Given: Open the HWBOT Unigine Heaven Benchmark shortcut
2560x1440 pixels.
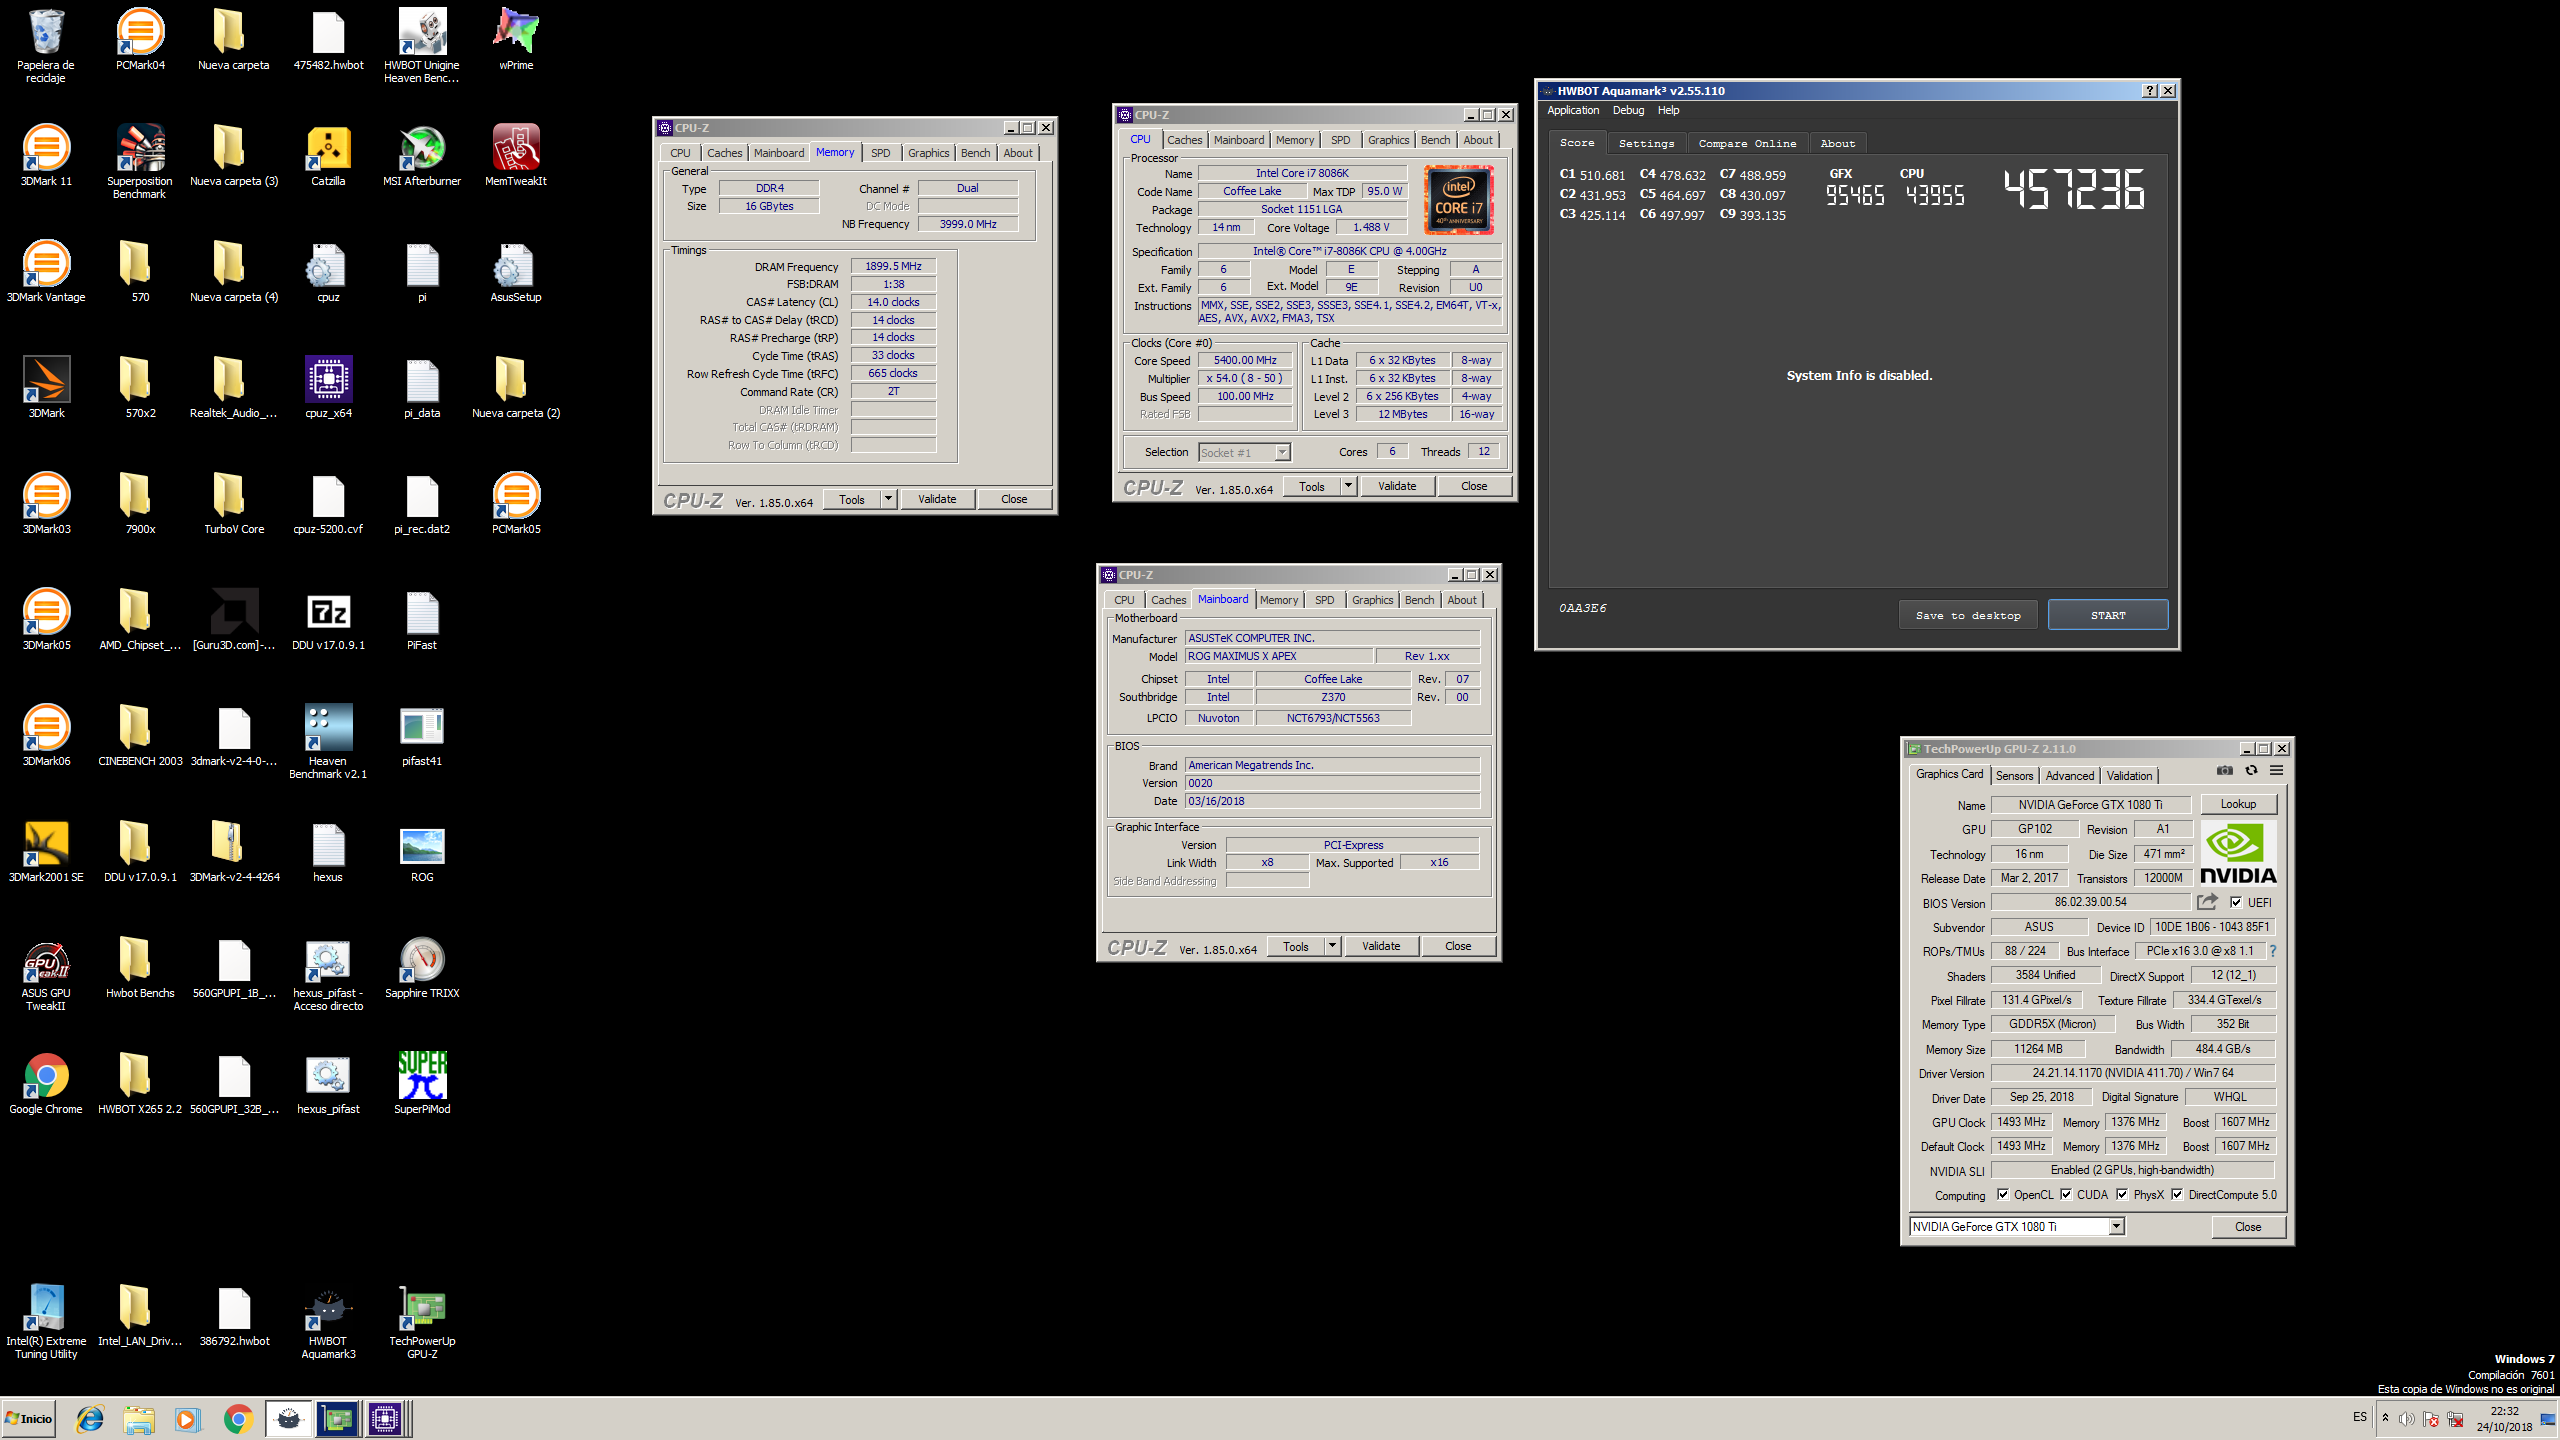Looking at the screenshot, I should point(422,46).
